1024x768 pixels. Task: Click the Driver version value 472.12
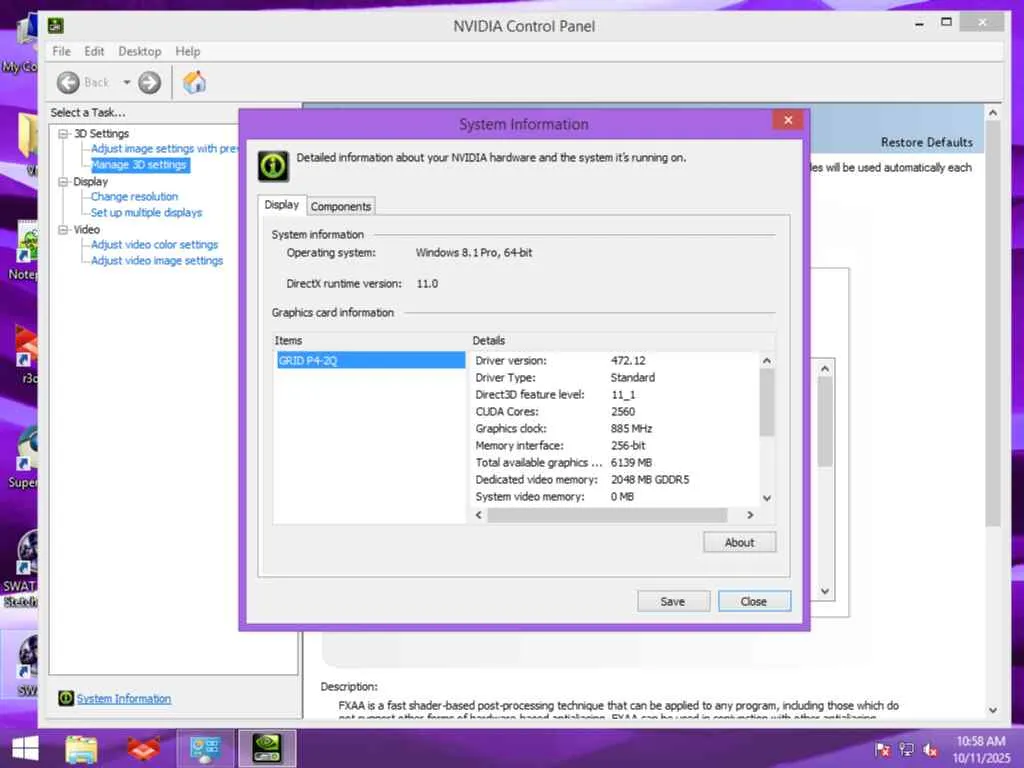(628, 360)
